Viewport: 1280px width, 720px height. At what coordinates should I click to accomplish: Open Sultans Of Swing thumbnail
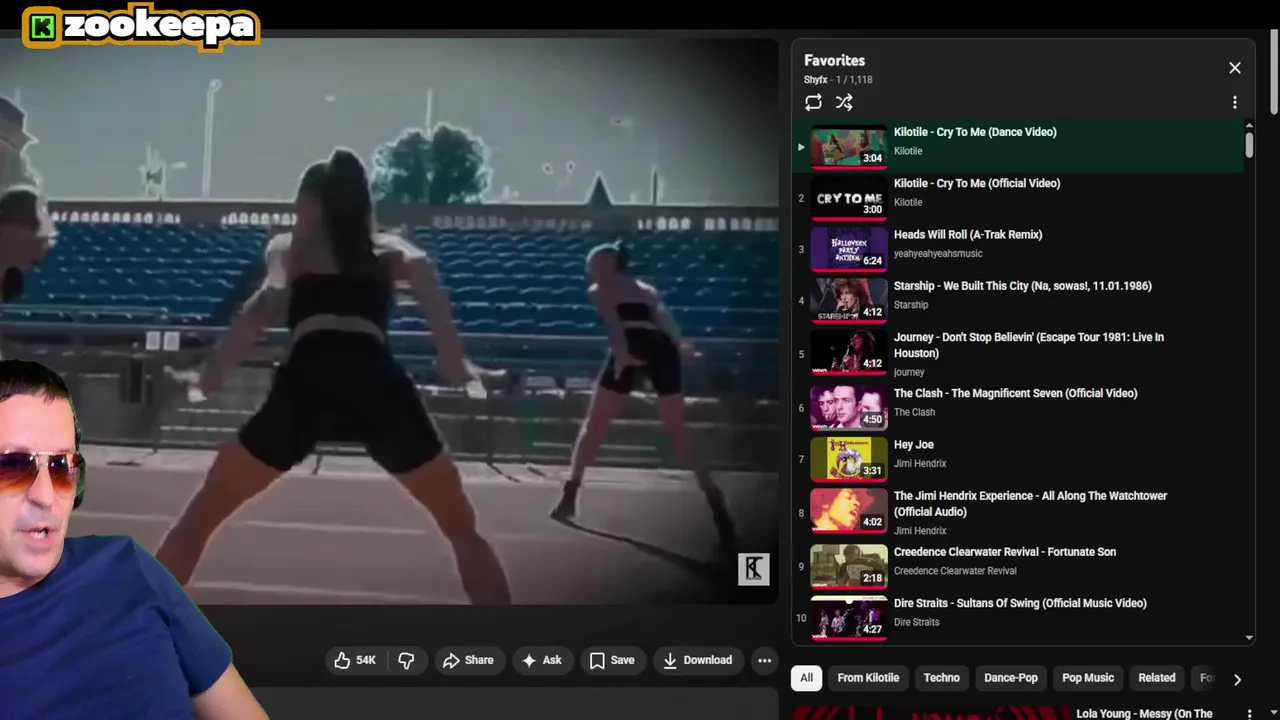pos(848,617)
